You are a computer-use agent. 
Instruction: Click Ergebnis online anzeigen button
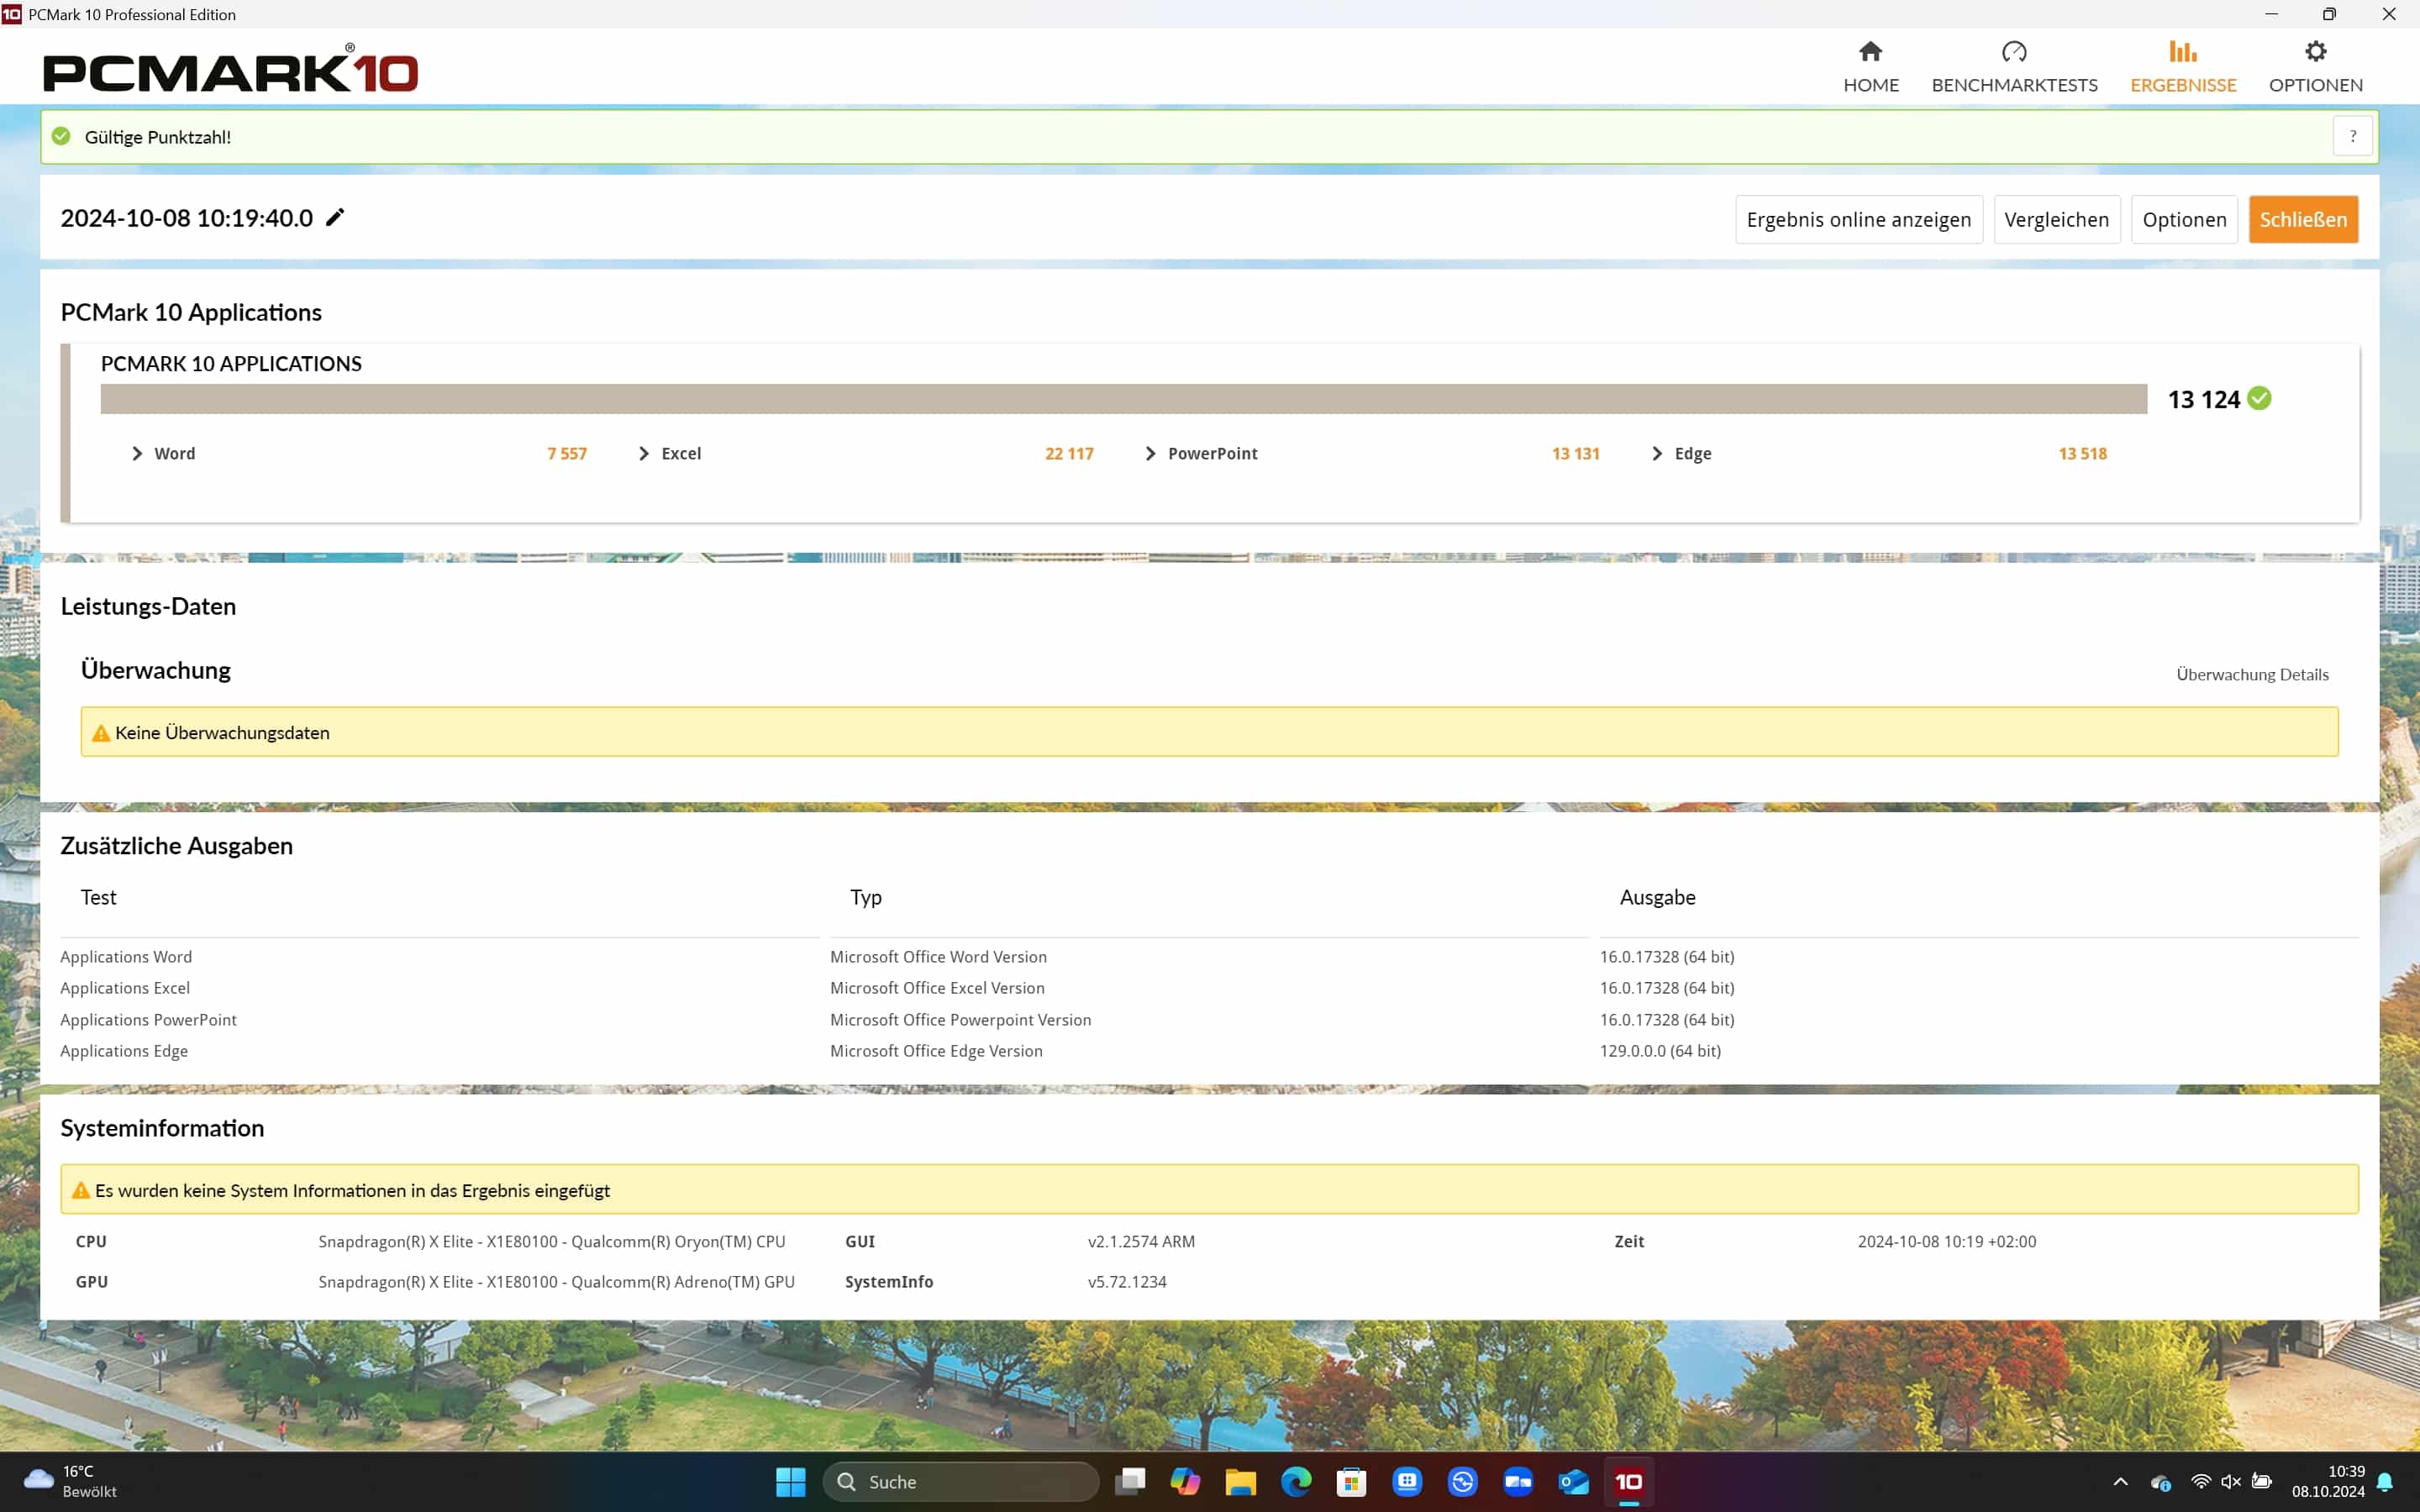pos(1858,219)
